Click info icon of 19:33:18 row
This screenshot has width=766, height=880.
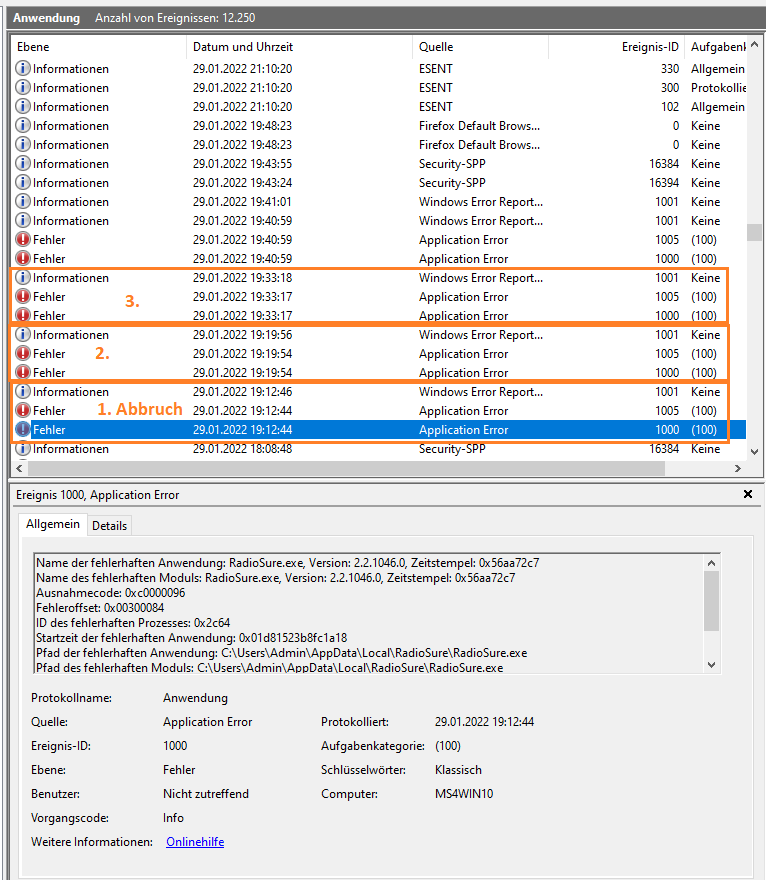click(x=22, y=278)
